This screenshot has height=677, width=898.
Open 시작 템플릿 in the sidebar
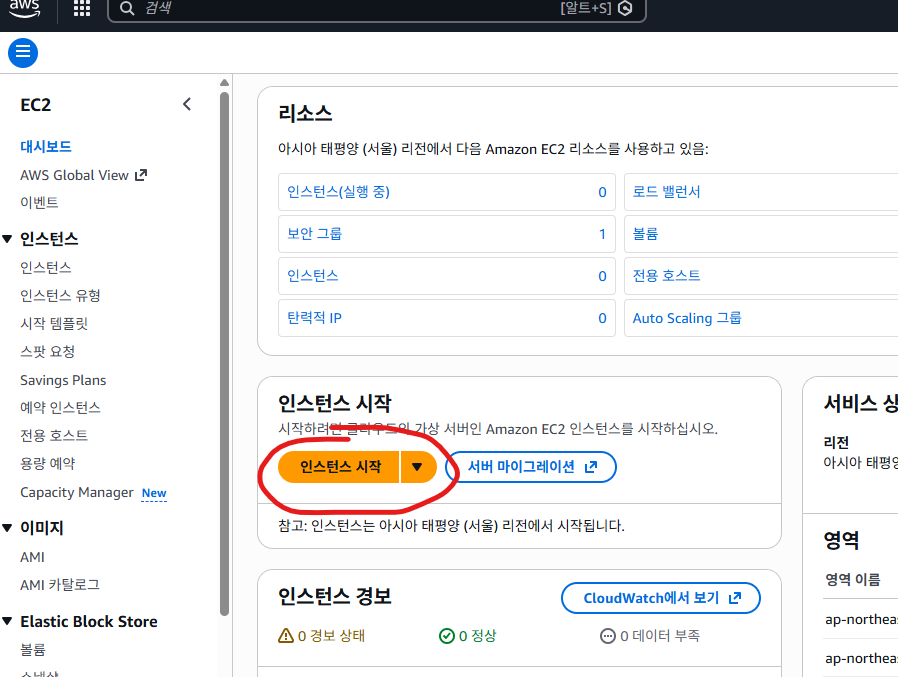click(x=54, y=324)
